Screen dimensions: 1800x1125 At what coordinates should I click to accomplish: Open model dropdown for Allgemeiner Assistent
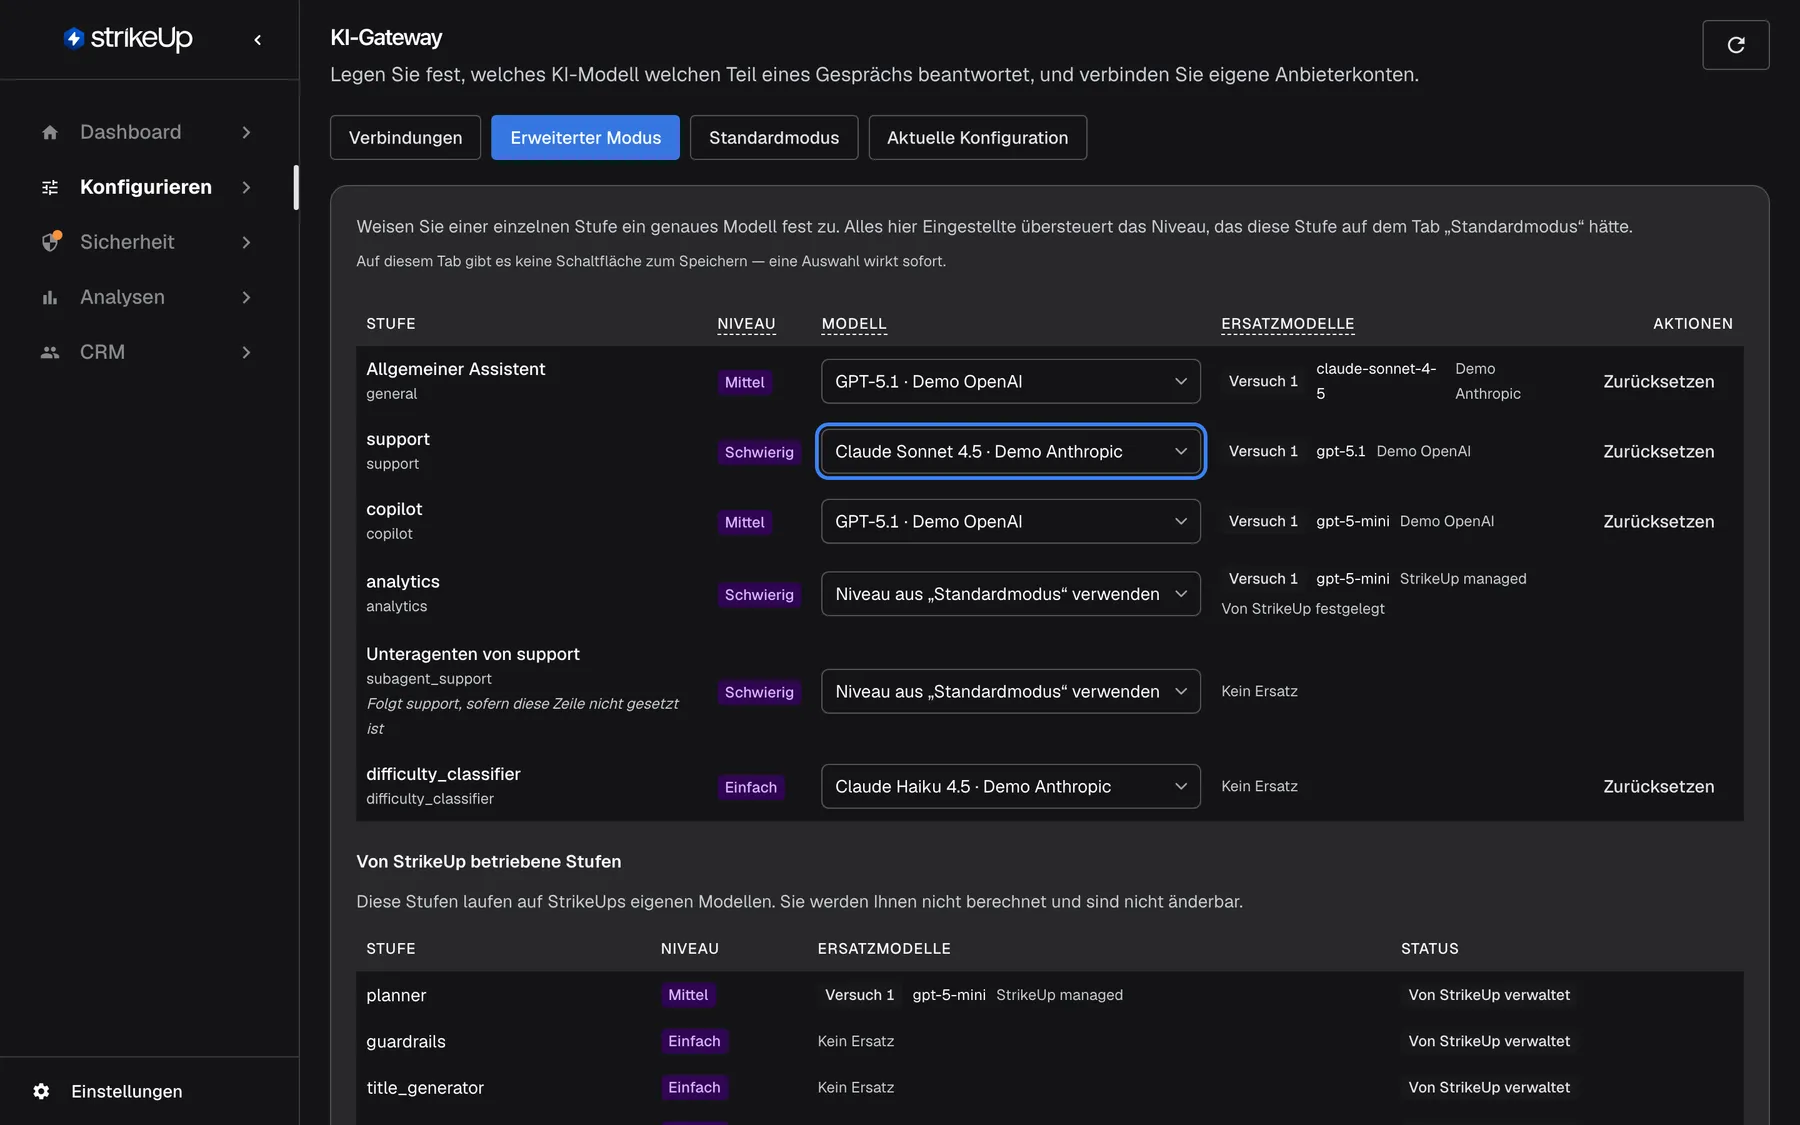coord(1010,381)
